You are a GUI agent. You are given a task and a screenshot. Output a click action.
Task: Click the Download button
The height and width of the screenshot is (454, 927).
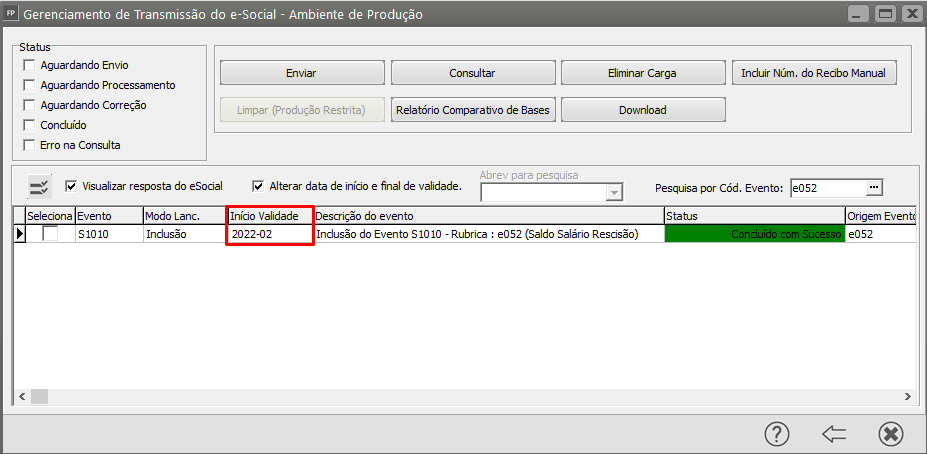[643, 110]
